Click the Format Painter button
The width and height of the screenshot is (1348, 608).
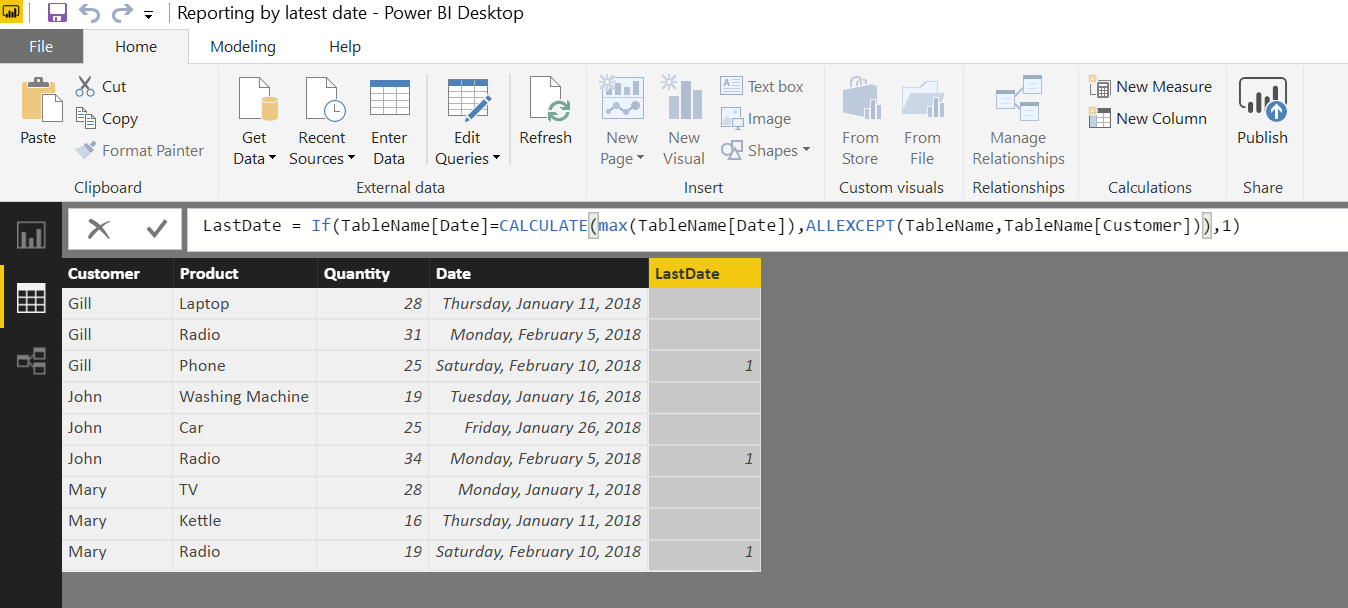[x=140, y=151]
